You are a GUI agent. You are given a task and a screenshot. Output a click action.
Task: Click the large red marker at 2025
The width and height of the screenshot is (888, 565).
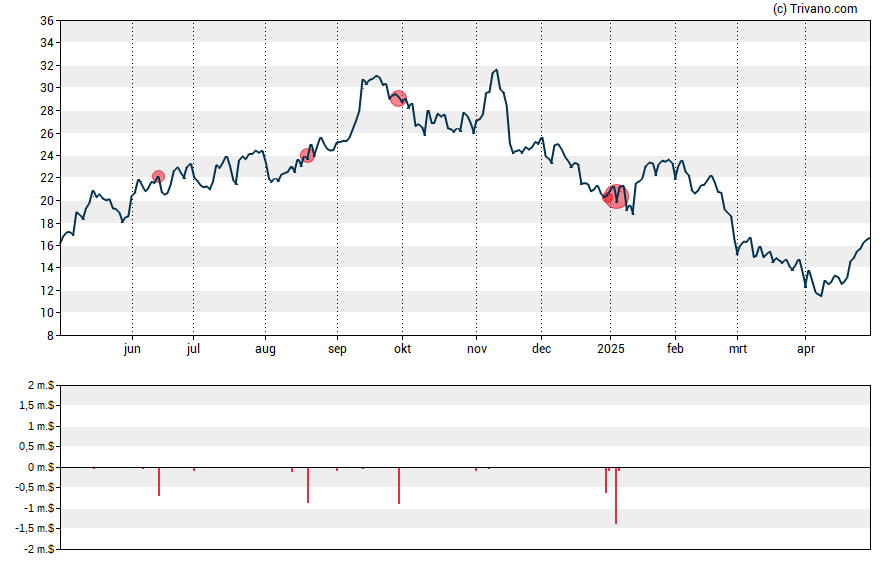[x=616, y=196]
